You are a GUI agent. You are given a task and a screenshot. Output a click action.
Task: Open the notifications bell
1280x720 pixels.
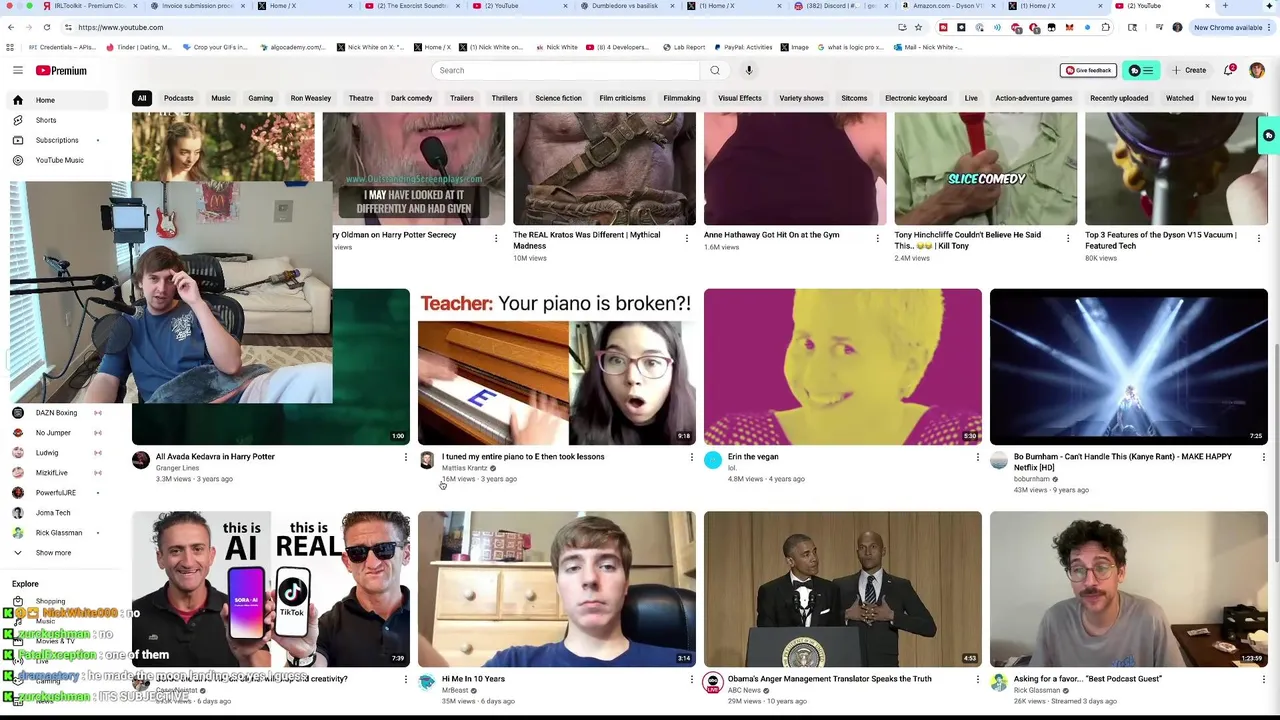point(1229,70)
